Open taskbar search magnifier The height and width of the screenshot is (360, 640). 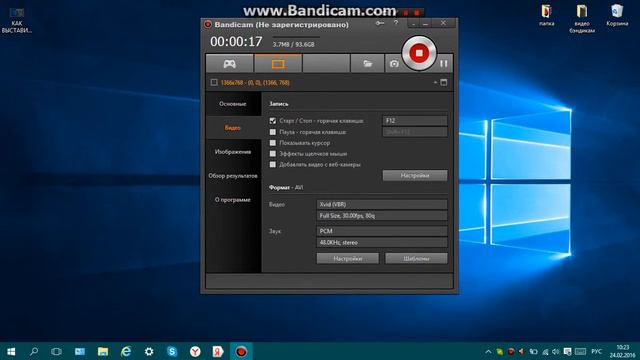point(34,351)
